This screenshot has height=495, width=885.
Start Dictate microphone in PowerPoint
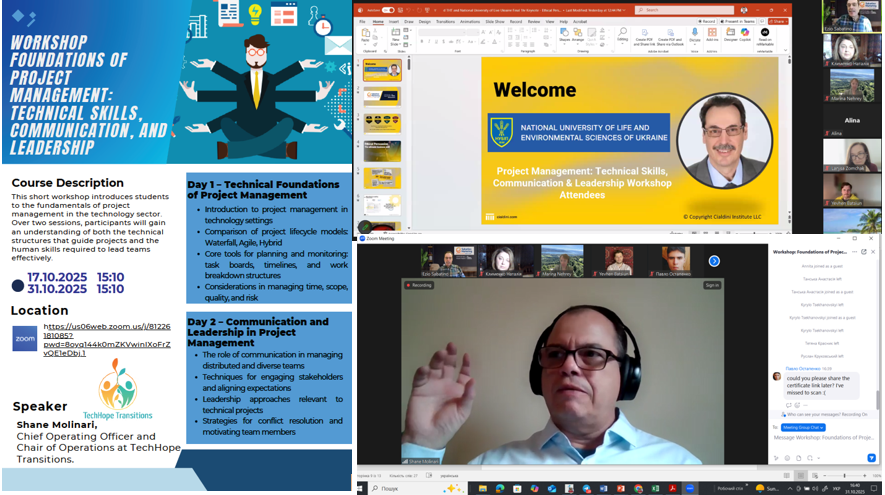[695, 35]
